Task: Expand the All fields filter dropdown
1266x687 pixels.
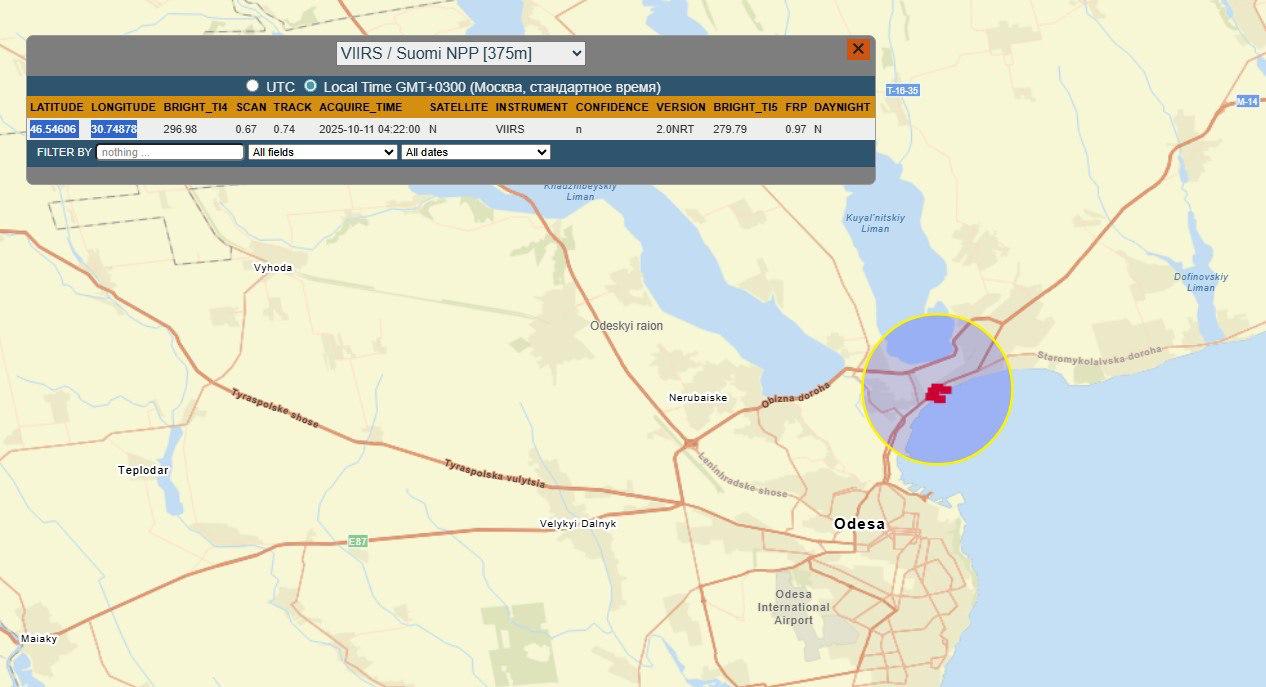Action: point(322,152)
